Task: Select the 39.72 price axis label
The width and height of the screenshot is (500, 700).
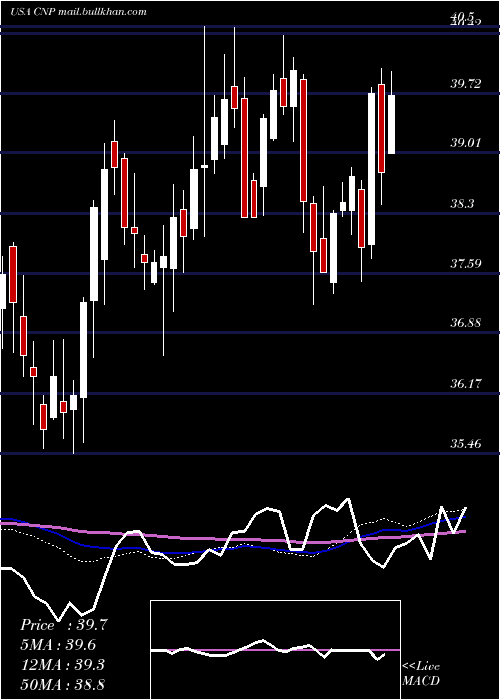Action: click(x=466, y=83)
